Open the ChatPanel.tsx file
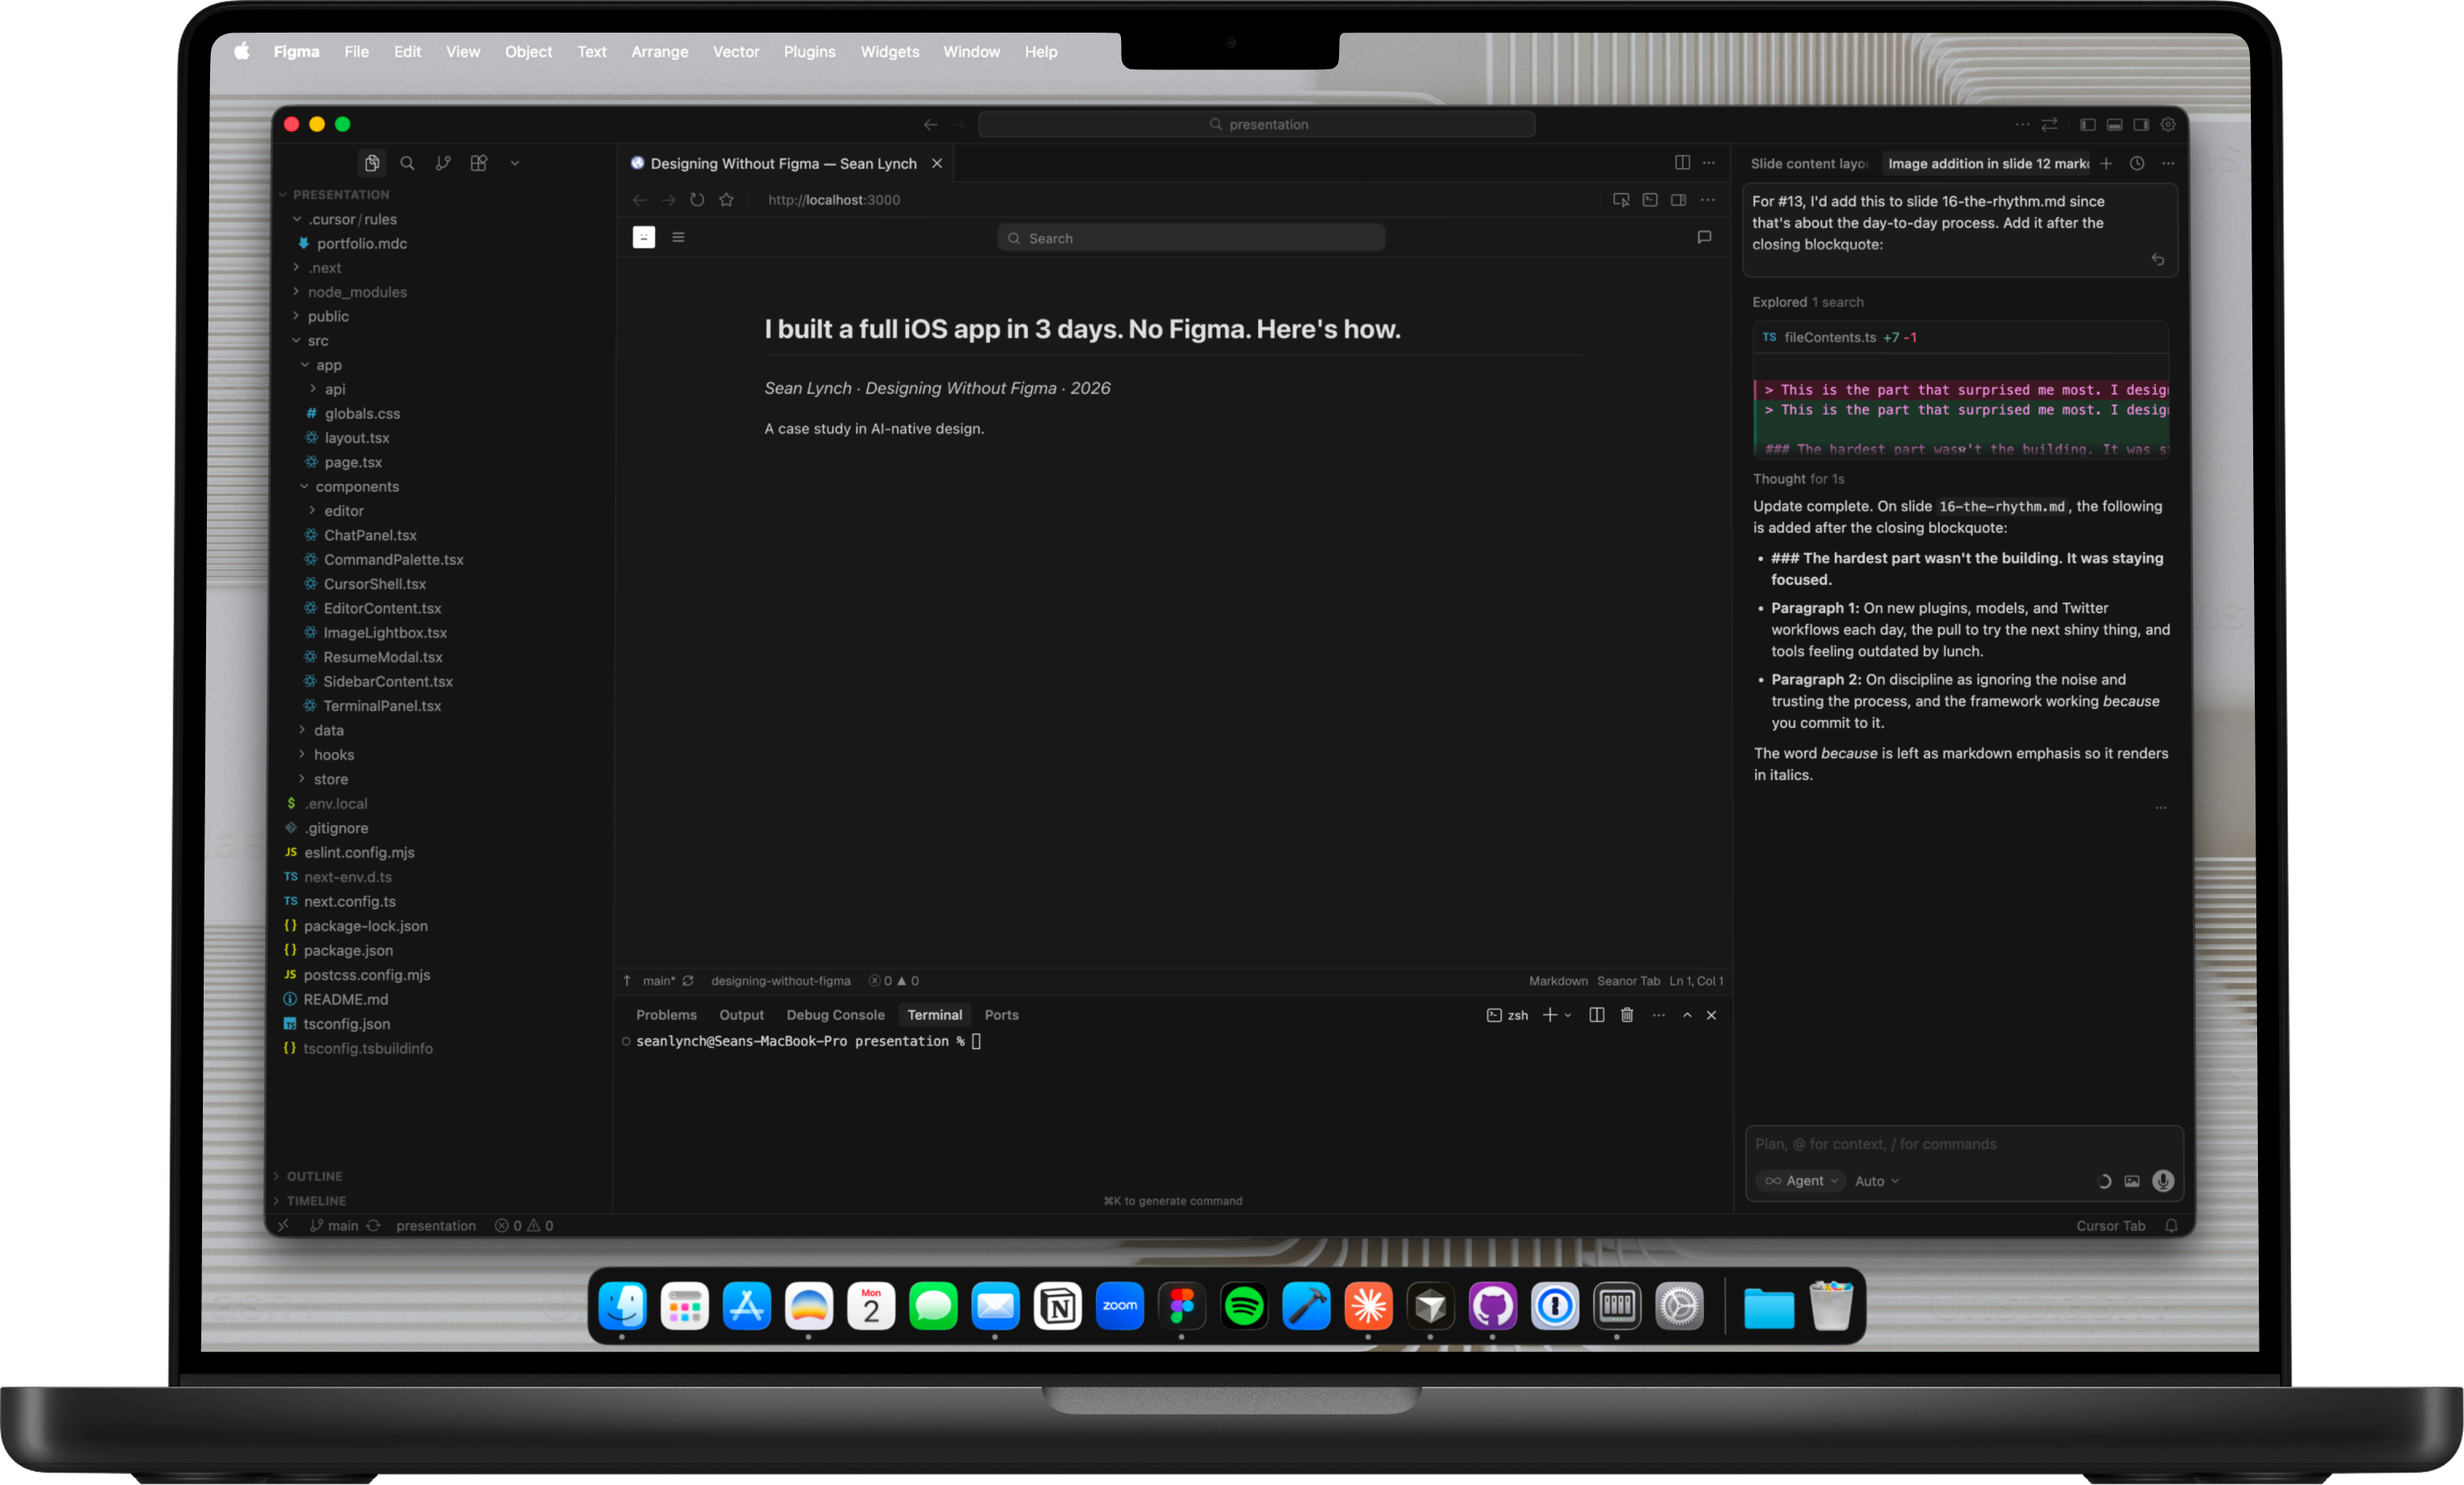 click(370, 535)
